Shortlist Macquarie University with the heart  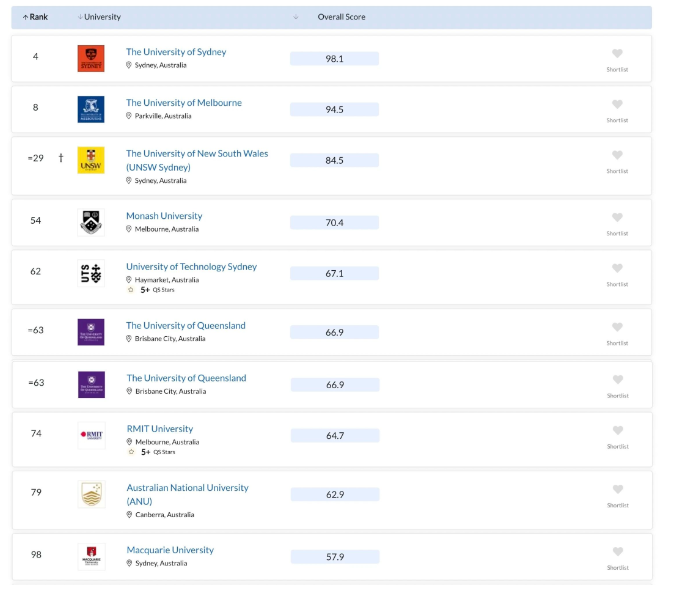coord(618,551)
